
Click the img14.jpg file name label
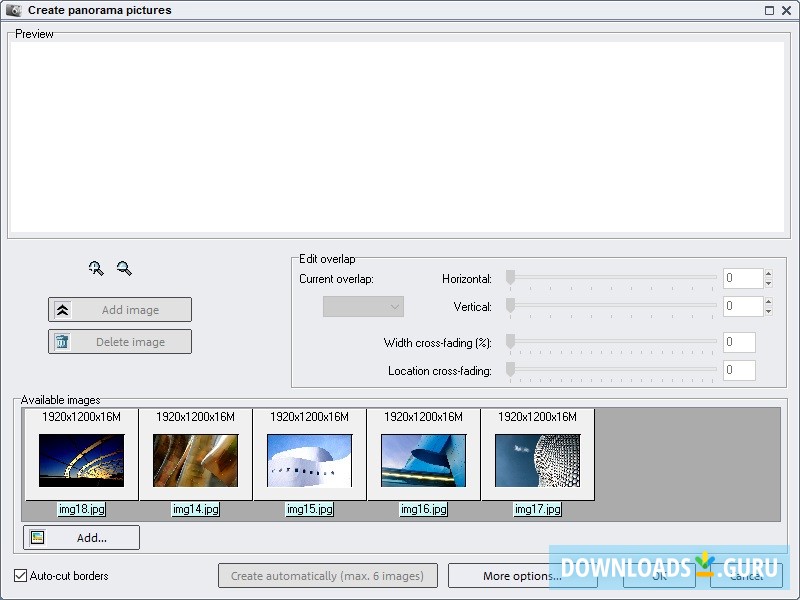pyautogui.click(x=196, y=509)
